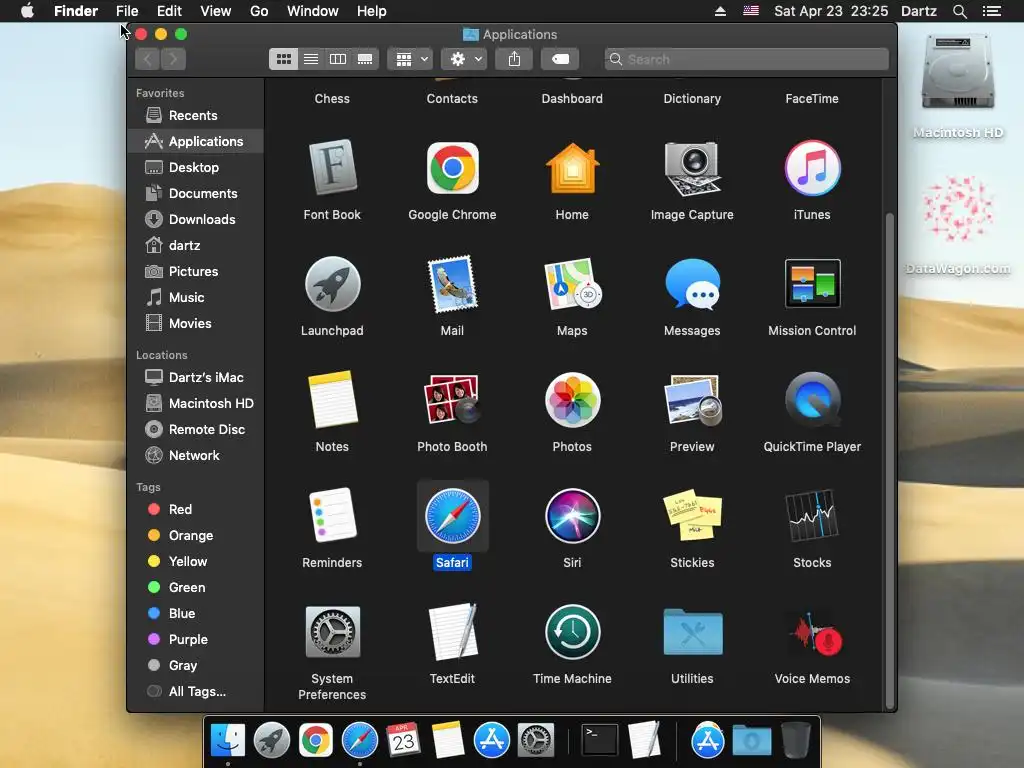Switch to gallery view in toolbar
This screenshot has width=1024, height=768.
pos(365,59)
